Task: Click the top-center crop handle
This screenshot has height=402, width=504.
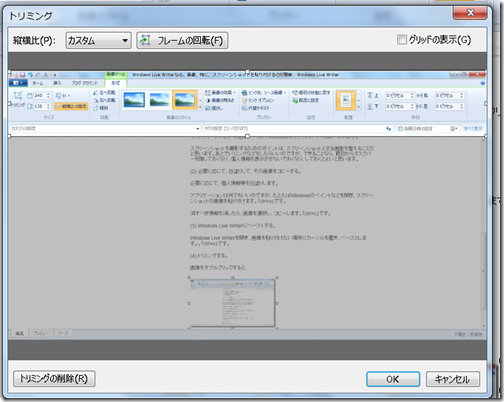Action: [247, 72]
